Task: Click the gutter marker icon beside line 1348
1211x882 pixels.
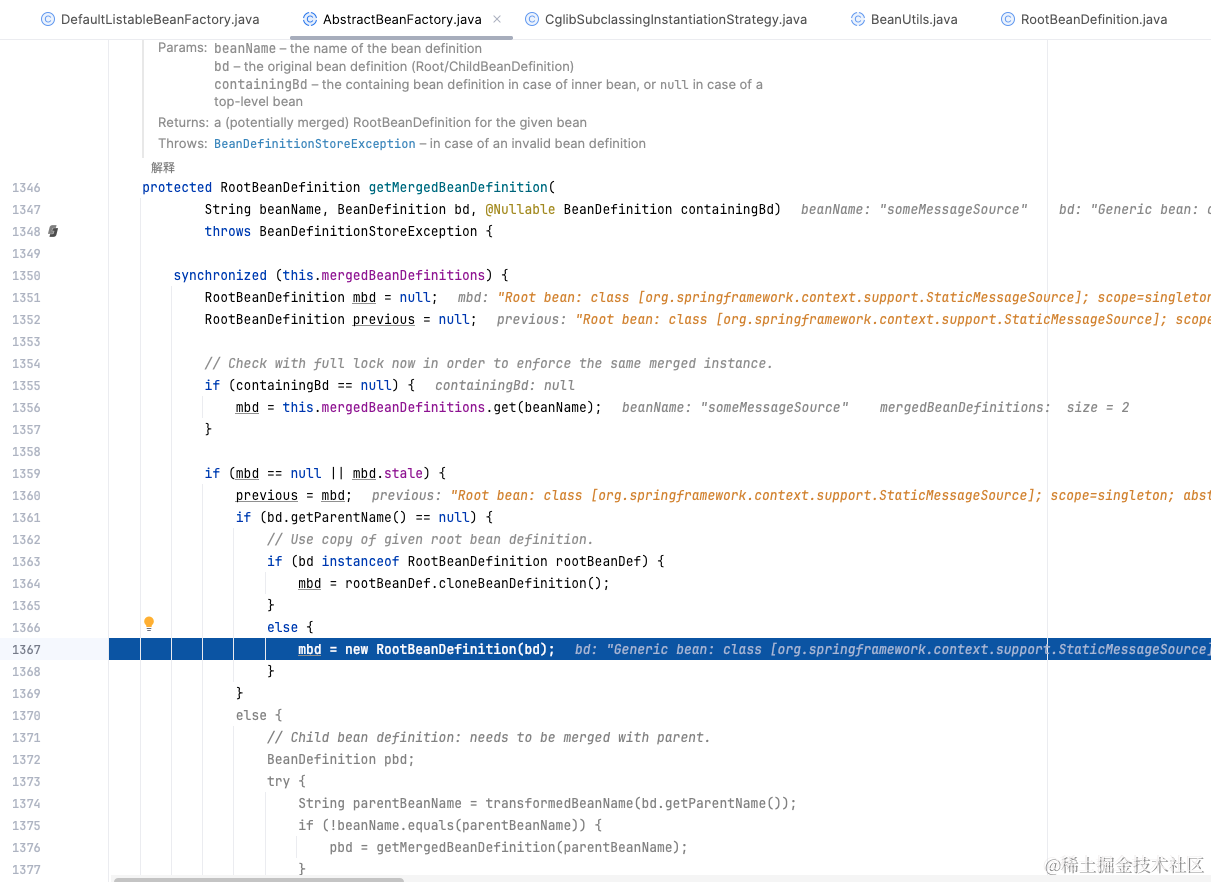Action: click(53, 231)
